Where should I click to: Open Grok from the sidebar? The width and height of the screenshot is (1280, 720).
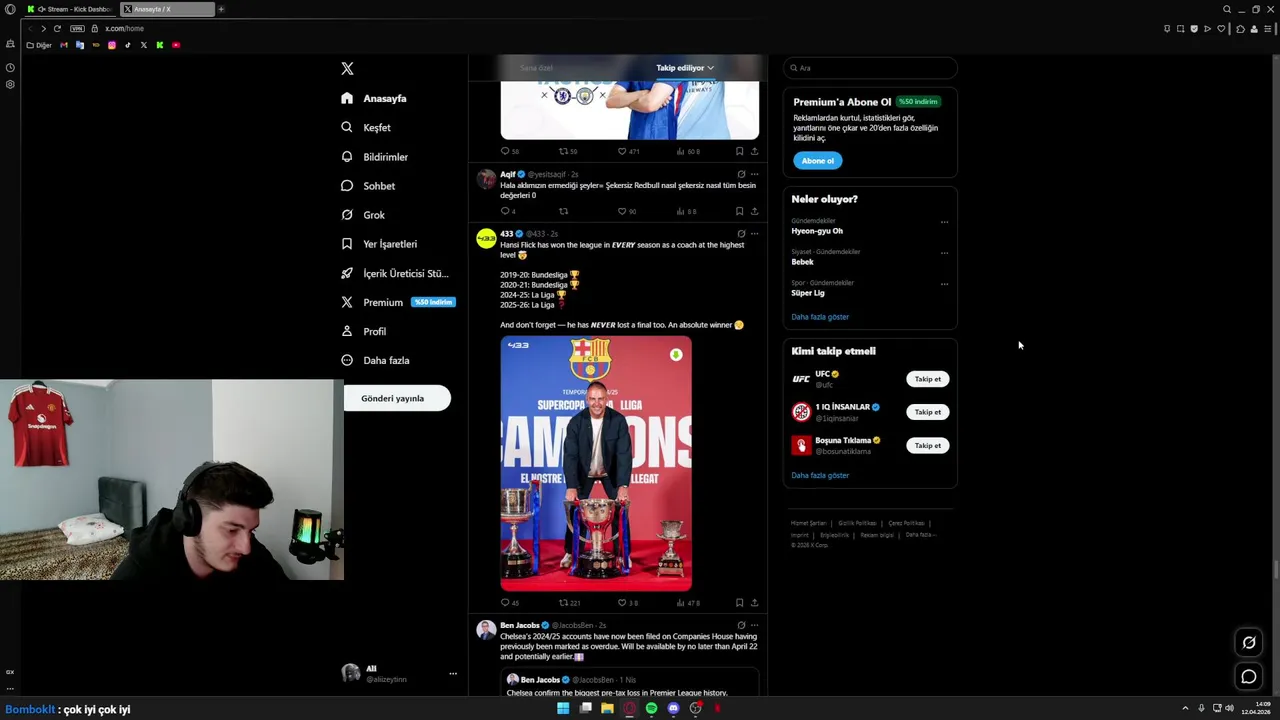pyautogui.click(x=363, y=215)
